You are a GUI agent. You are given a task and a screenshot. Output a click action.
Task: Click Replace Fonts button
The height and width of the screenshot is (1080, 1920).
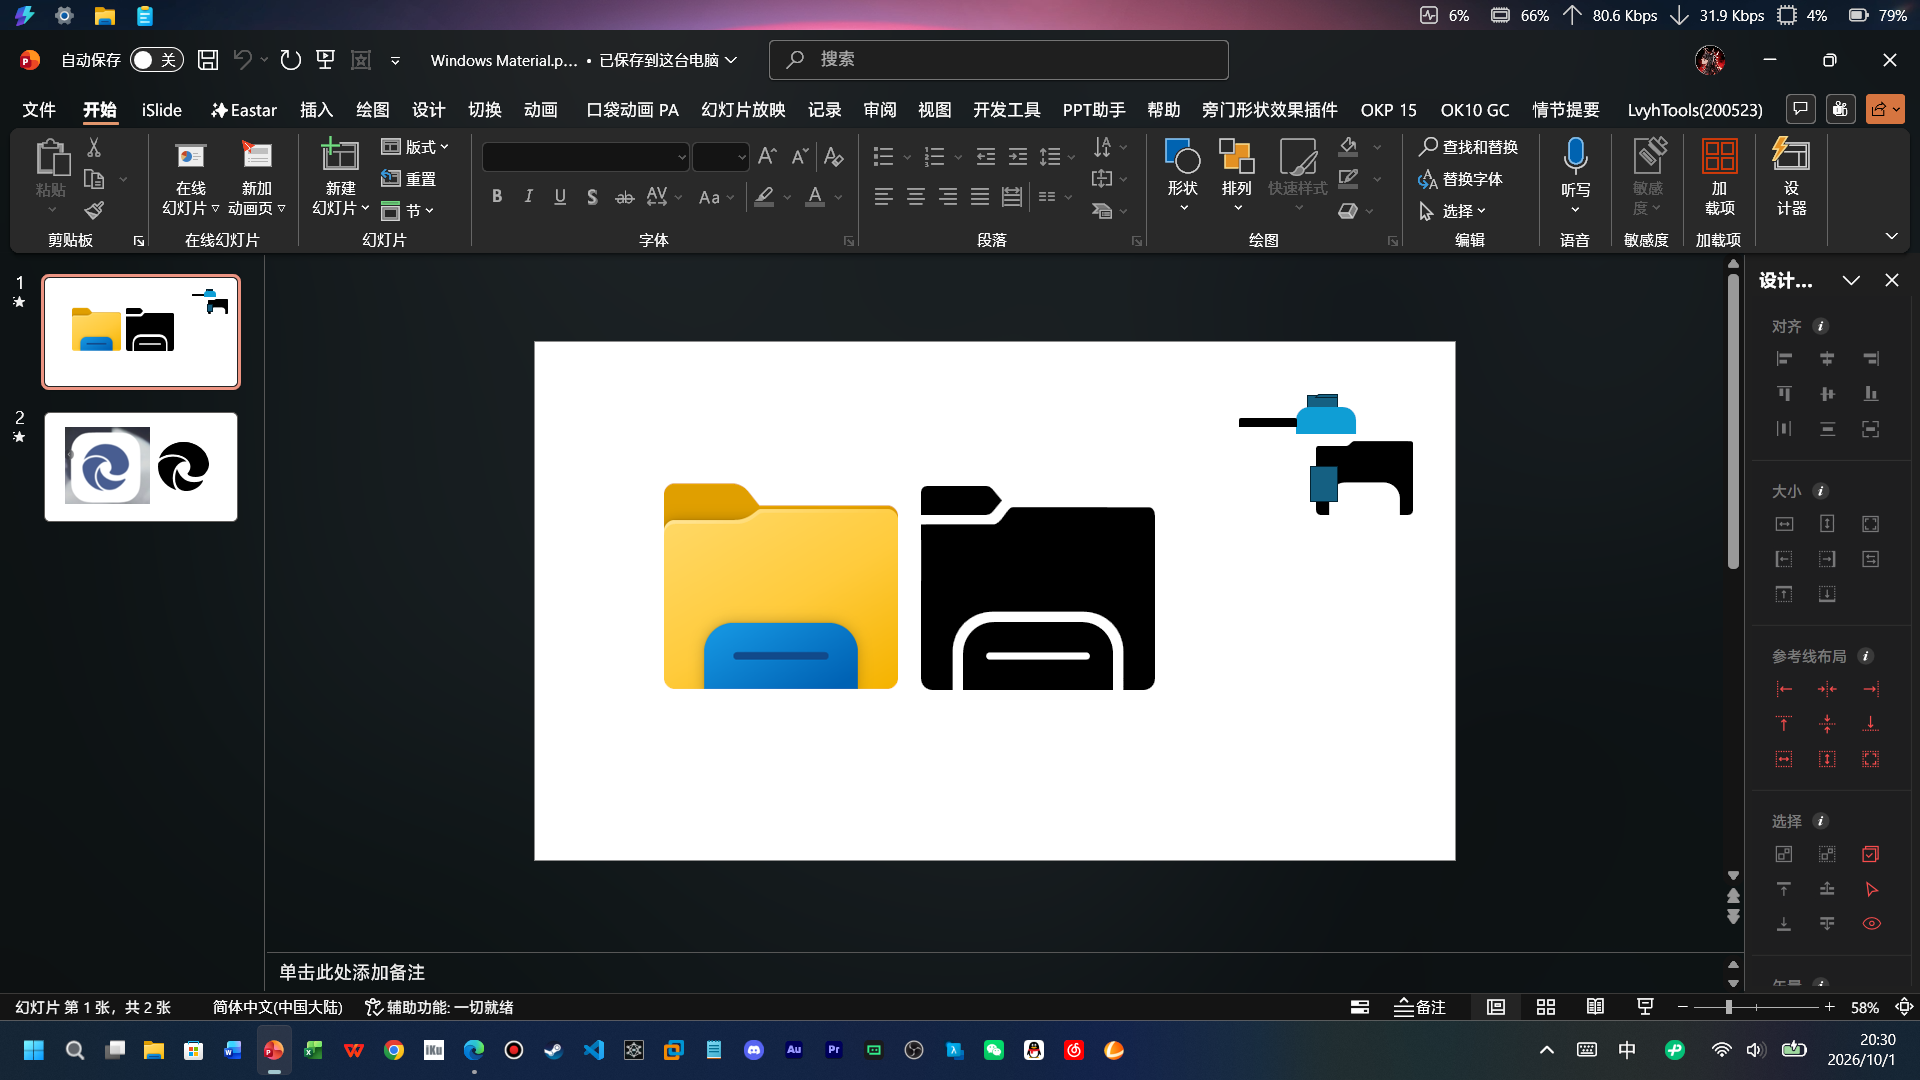tap(1460, 179)
